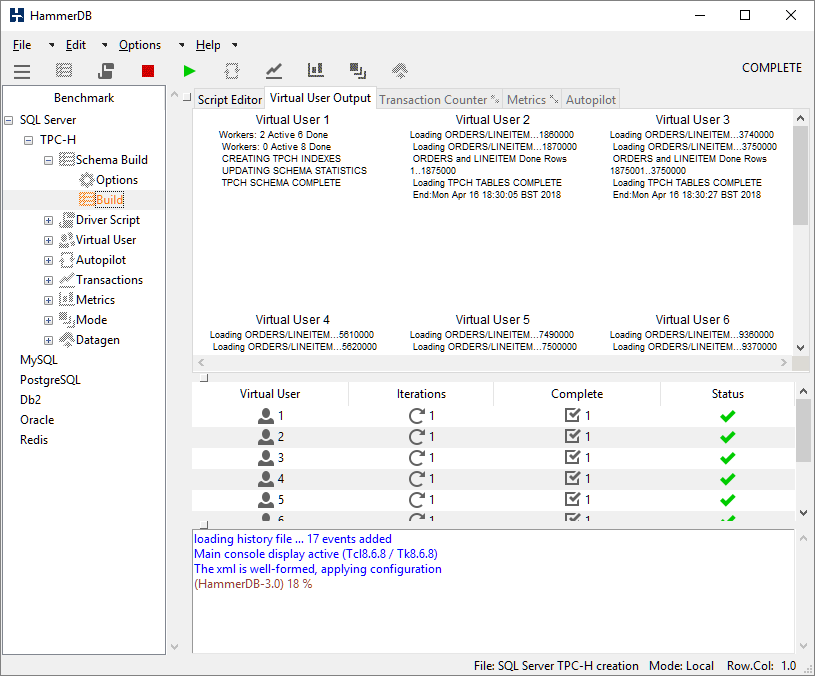Select Redis in the benchmark tree
The image size is (815, 676).
[34, 440]
